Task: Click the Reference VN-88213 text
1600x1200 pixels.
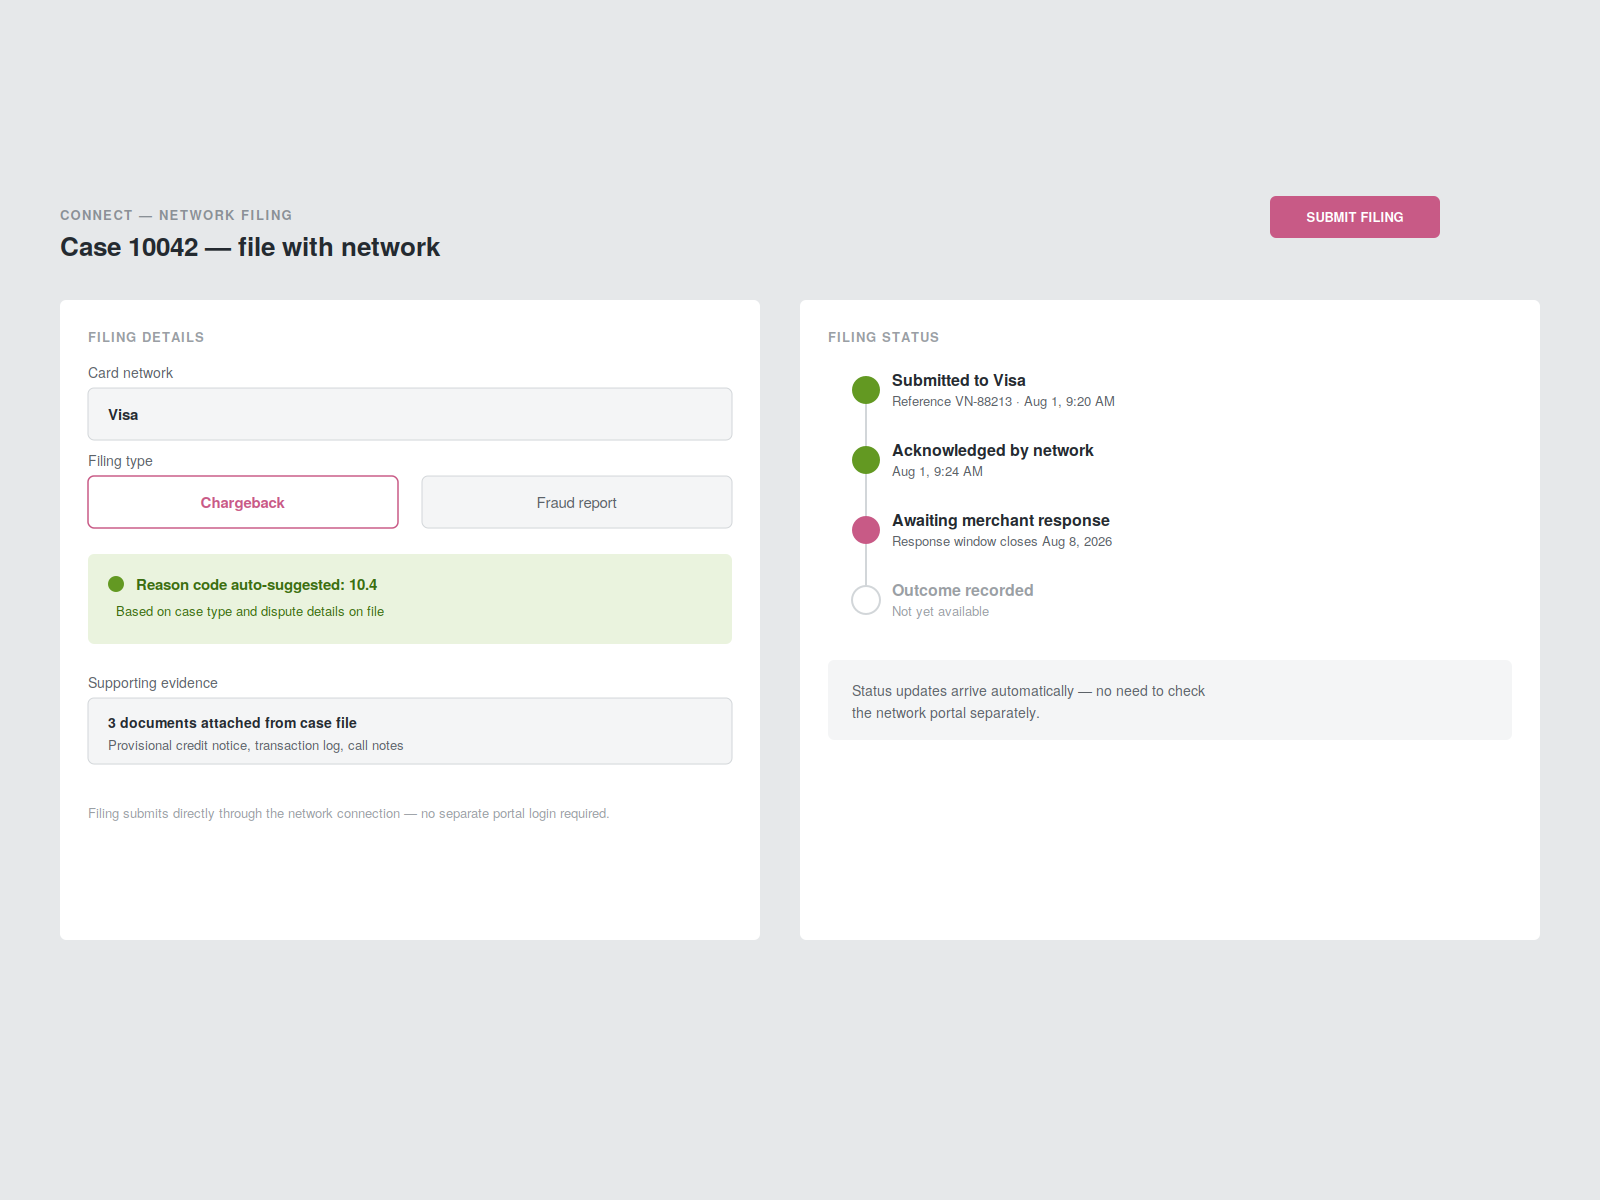Action: coord(952,402)
